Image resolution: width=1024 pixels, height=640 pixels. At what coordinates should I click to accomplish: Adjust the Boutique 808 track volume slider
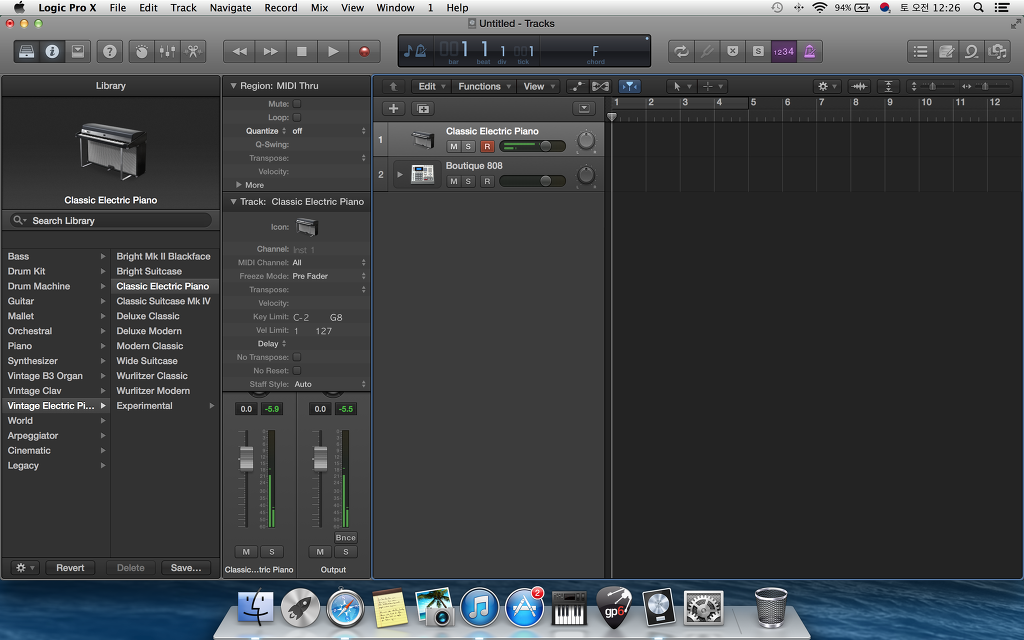click(x=531, y=181)
